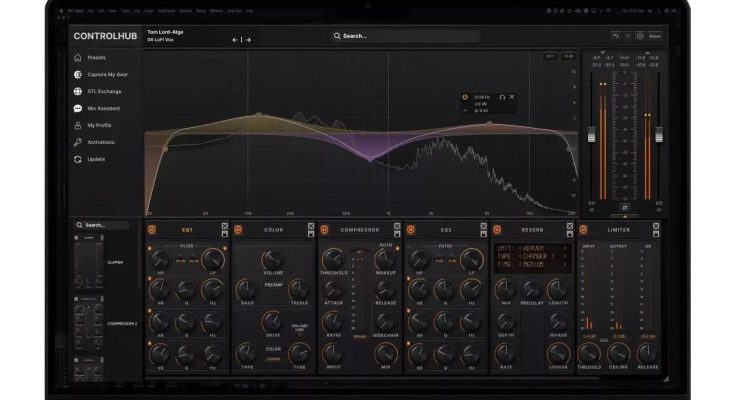Click the Update refresh icon

point(78,159)
